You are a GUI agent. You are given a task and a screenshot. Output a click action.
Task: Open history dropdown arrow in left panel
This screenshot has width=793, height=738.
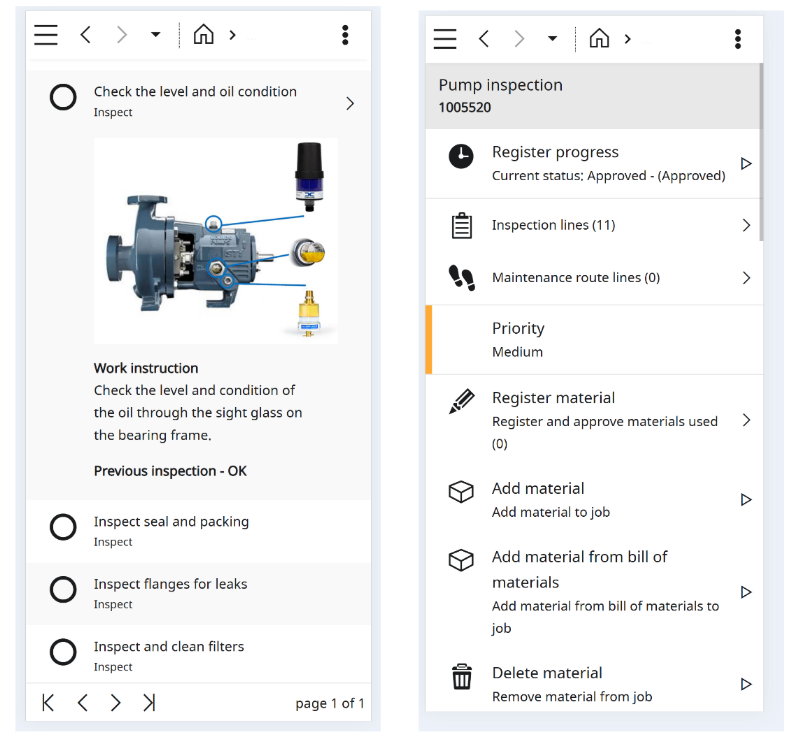pos(156,34)
